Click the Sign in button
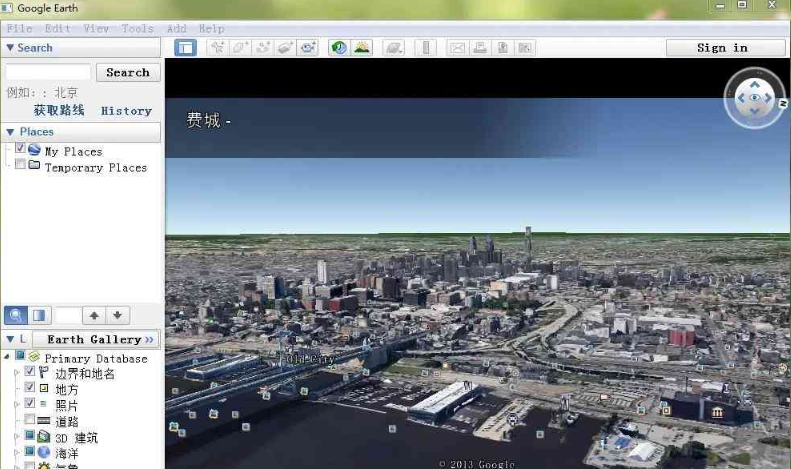The width and height of the screenshot is (791, 469). coord(725,47)
